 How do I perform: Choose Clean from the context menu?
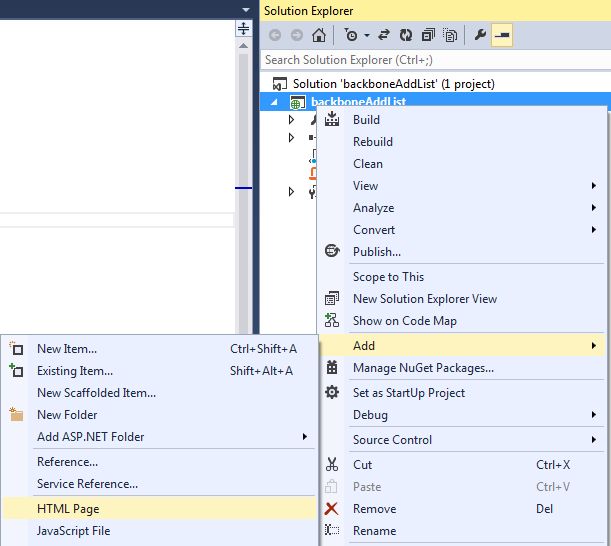(x=461, y=164)
